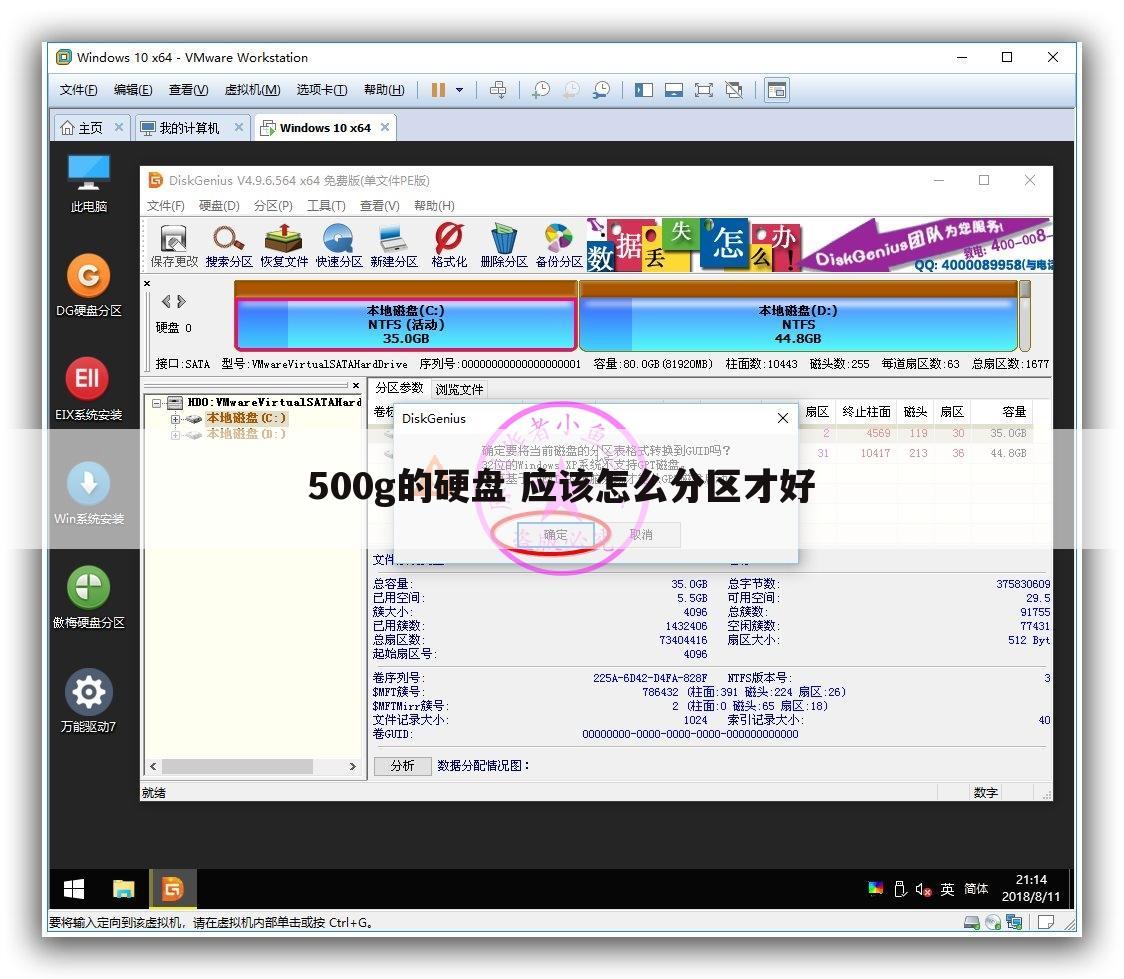This screenshot has width=1124, height=979.
Task: Open VMware 选项卡(T) menu
Action: point(322,90)
